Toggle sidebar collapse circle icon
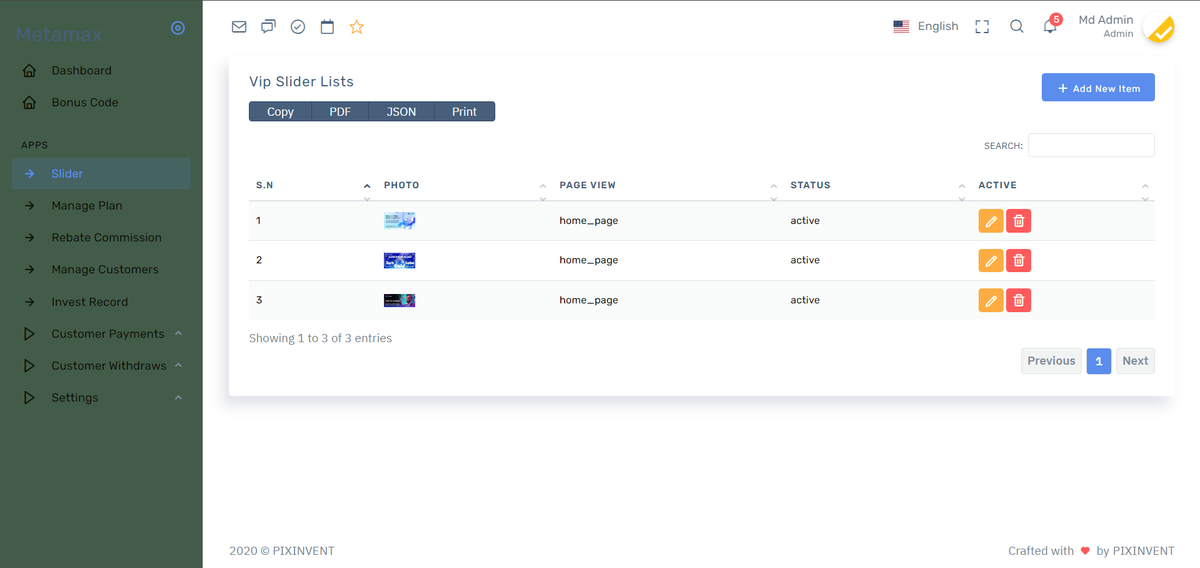Viewport: 1200px width, 568px height. pyautogui.click(x=178, y=28)
